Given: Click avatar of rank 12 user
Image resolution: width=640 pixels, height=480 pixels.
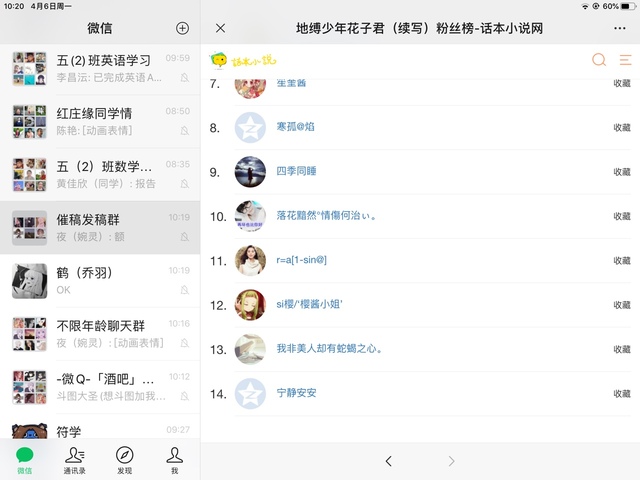Looking at the screenshot, I should (250, 305).
